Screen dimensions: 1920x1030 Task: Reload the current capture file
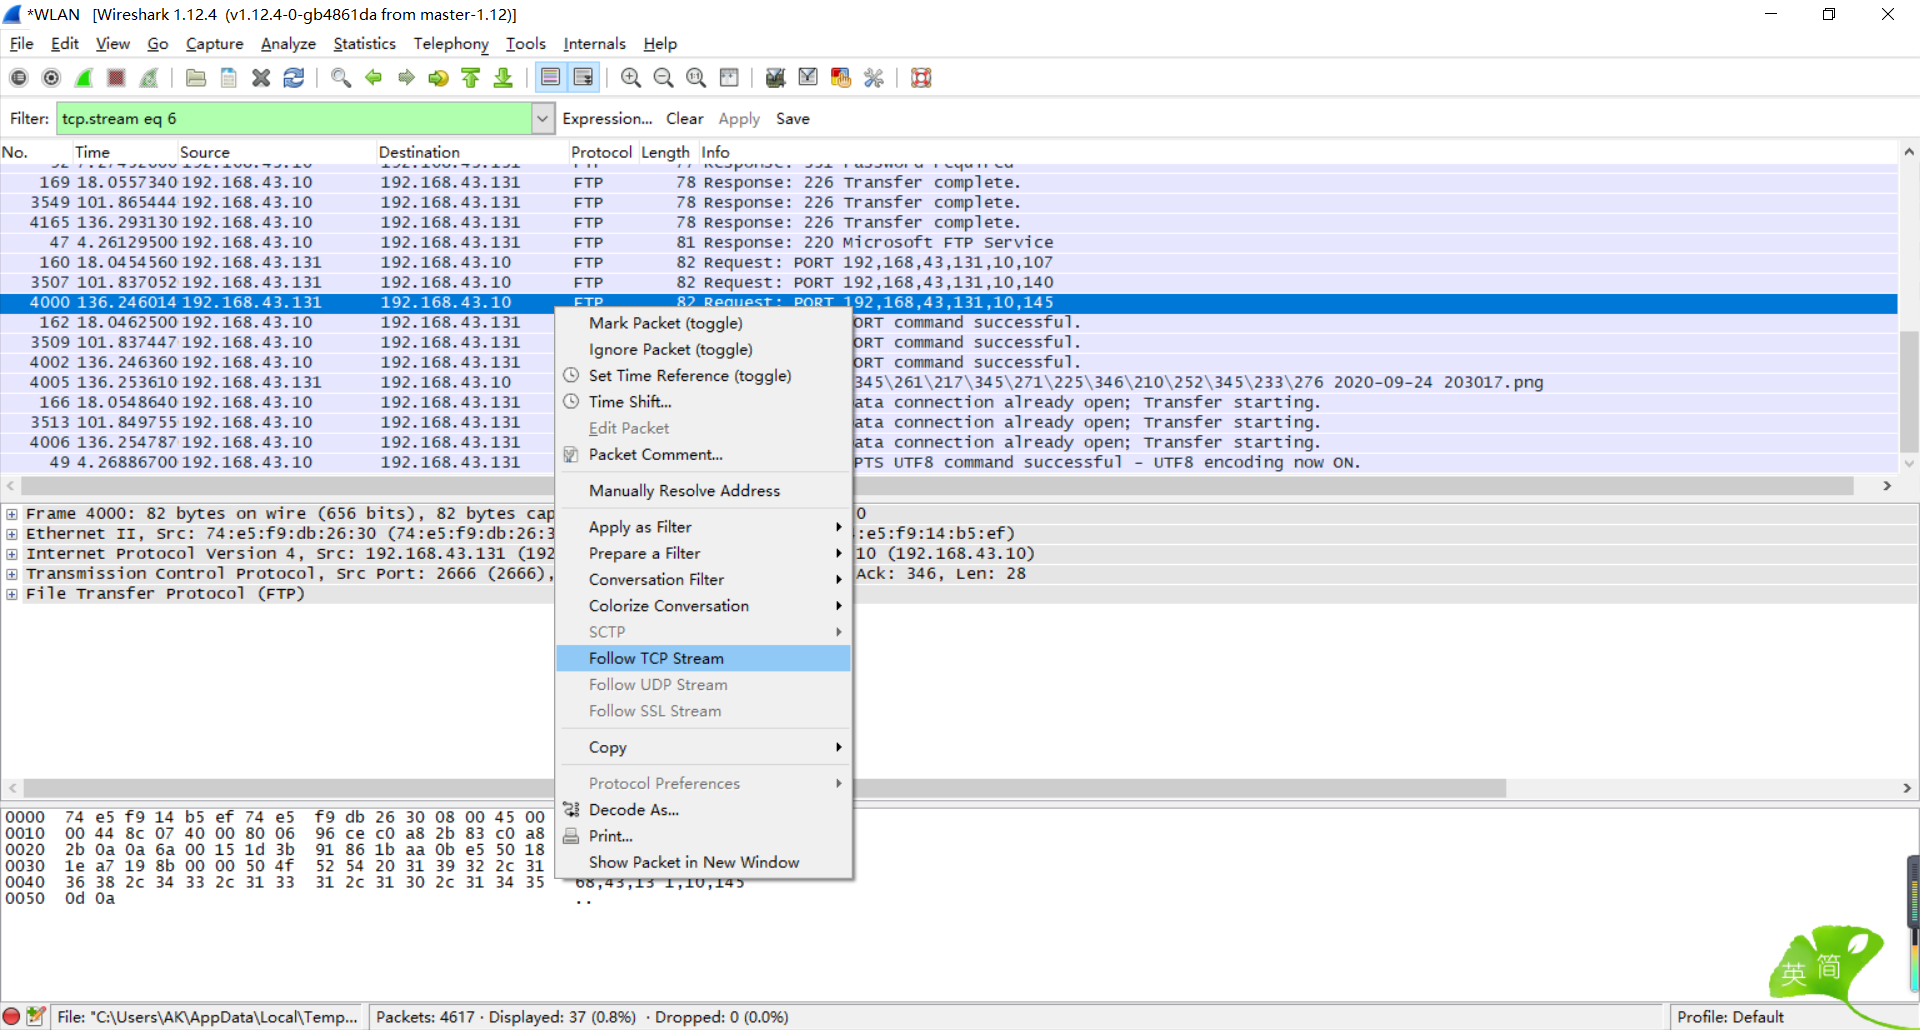point(294,78)
